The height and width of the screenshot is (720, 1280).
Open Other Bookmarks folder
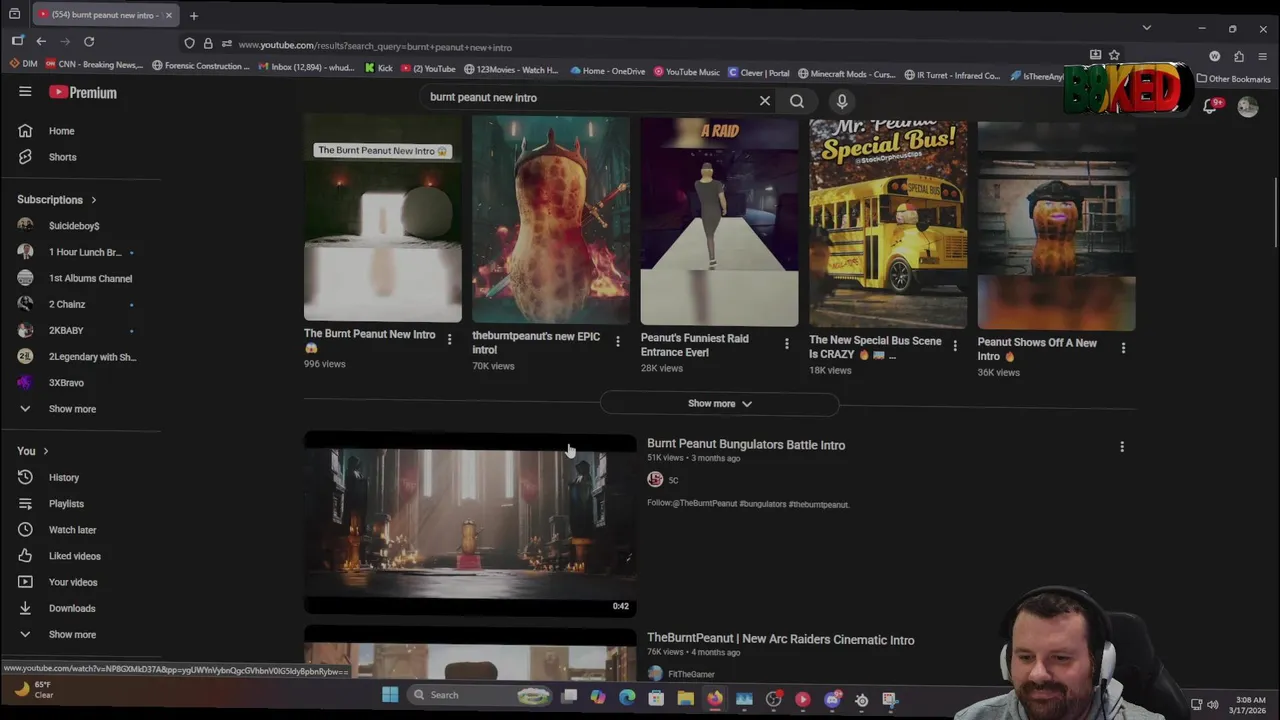(x=1234, y=79)
